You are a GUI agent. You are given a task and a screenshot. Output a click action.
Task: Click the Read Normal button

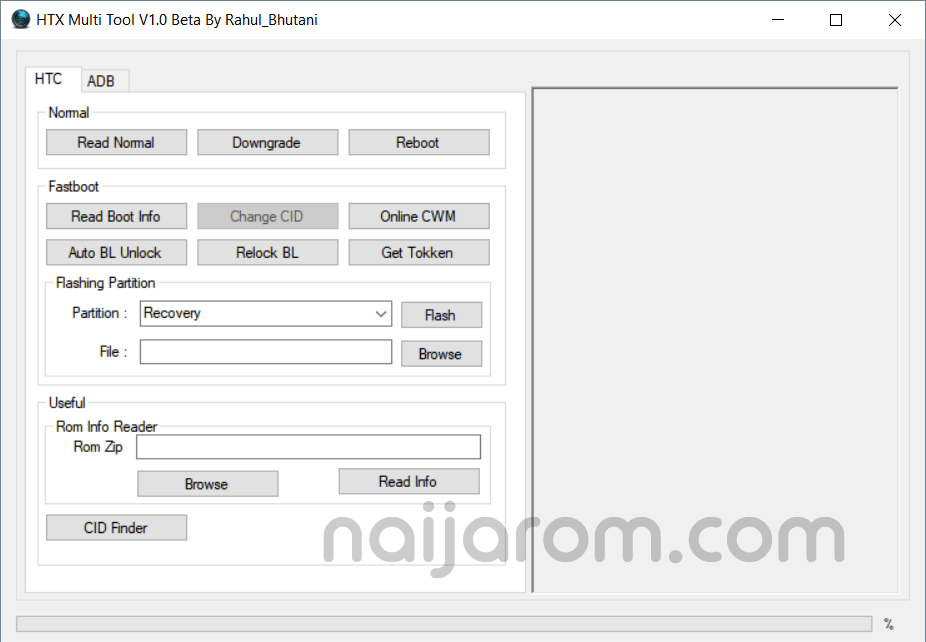pyautogui.click(x=116, y=142)
